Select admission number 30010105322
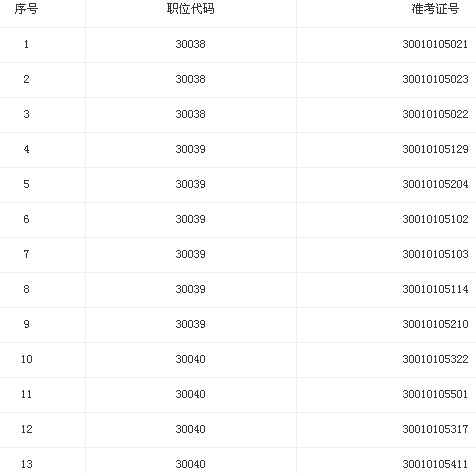Viewport: 476px width, 473px height. click(435, 359)
